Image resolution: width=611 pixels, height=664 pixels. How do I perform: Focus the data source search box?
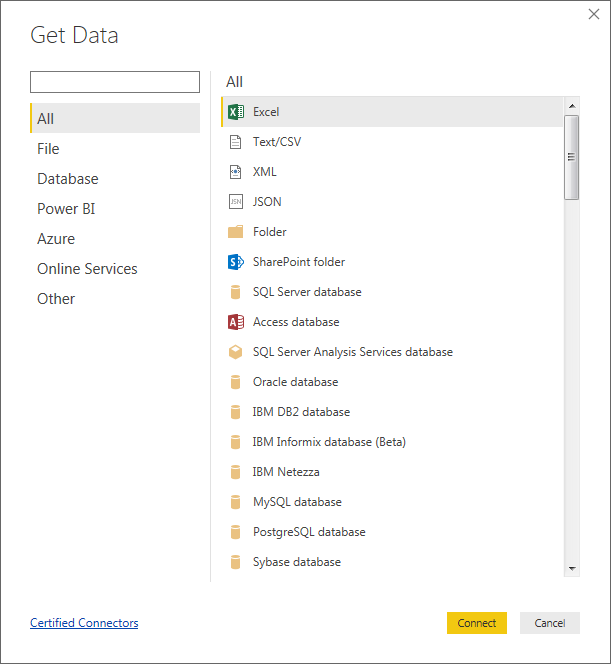point(115,82)
